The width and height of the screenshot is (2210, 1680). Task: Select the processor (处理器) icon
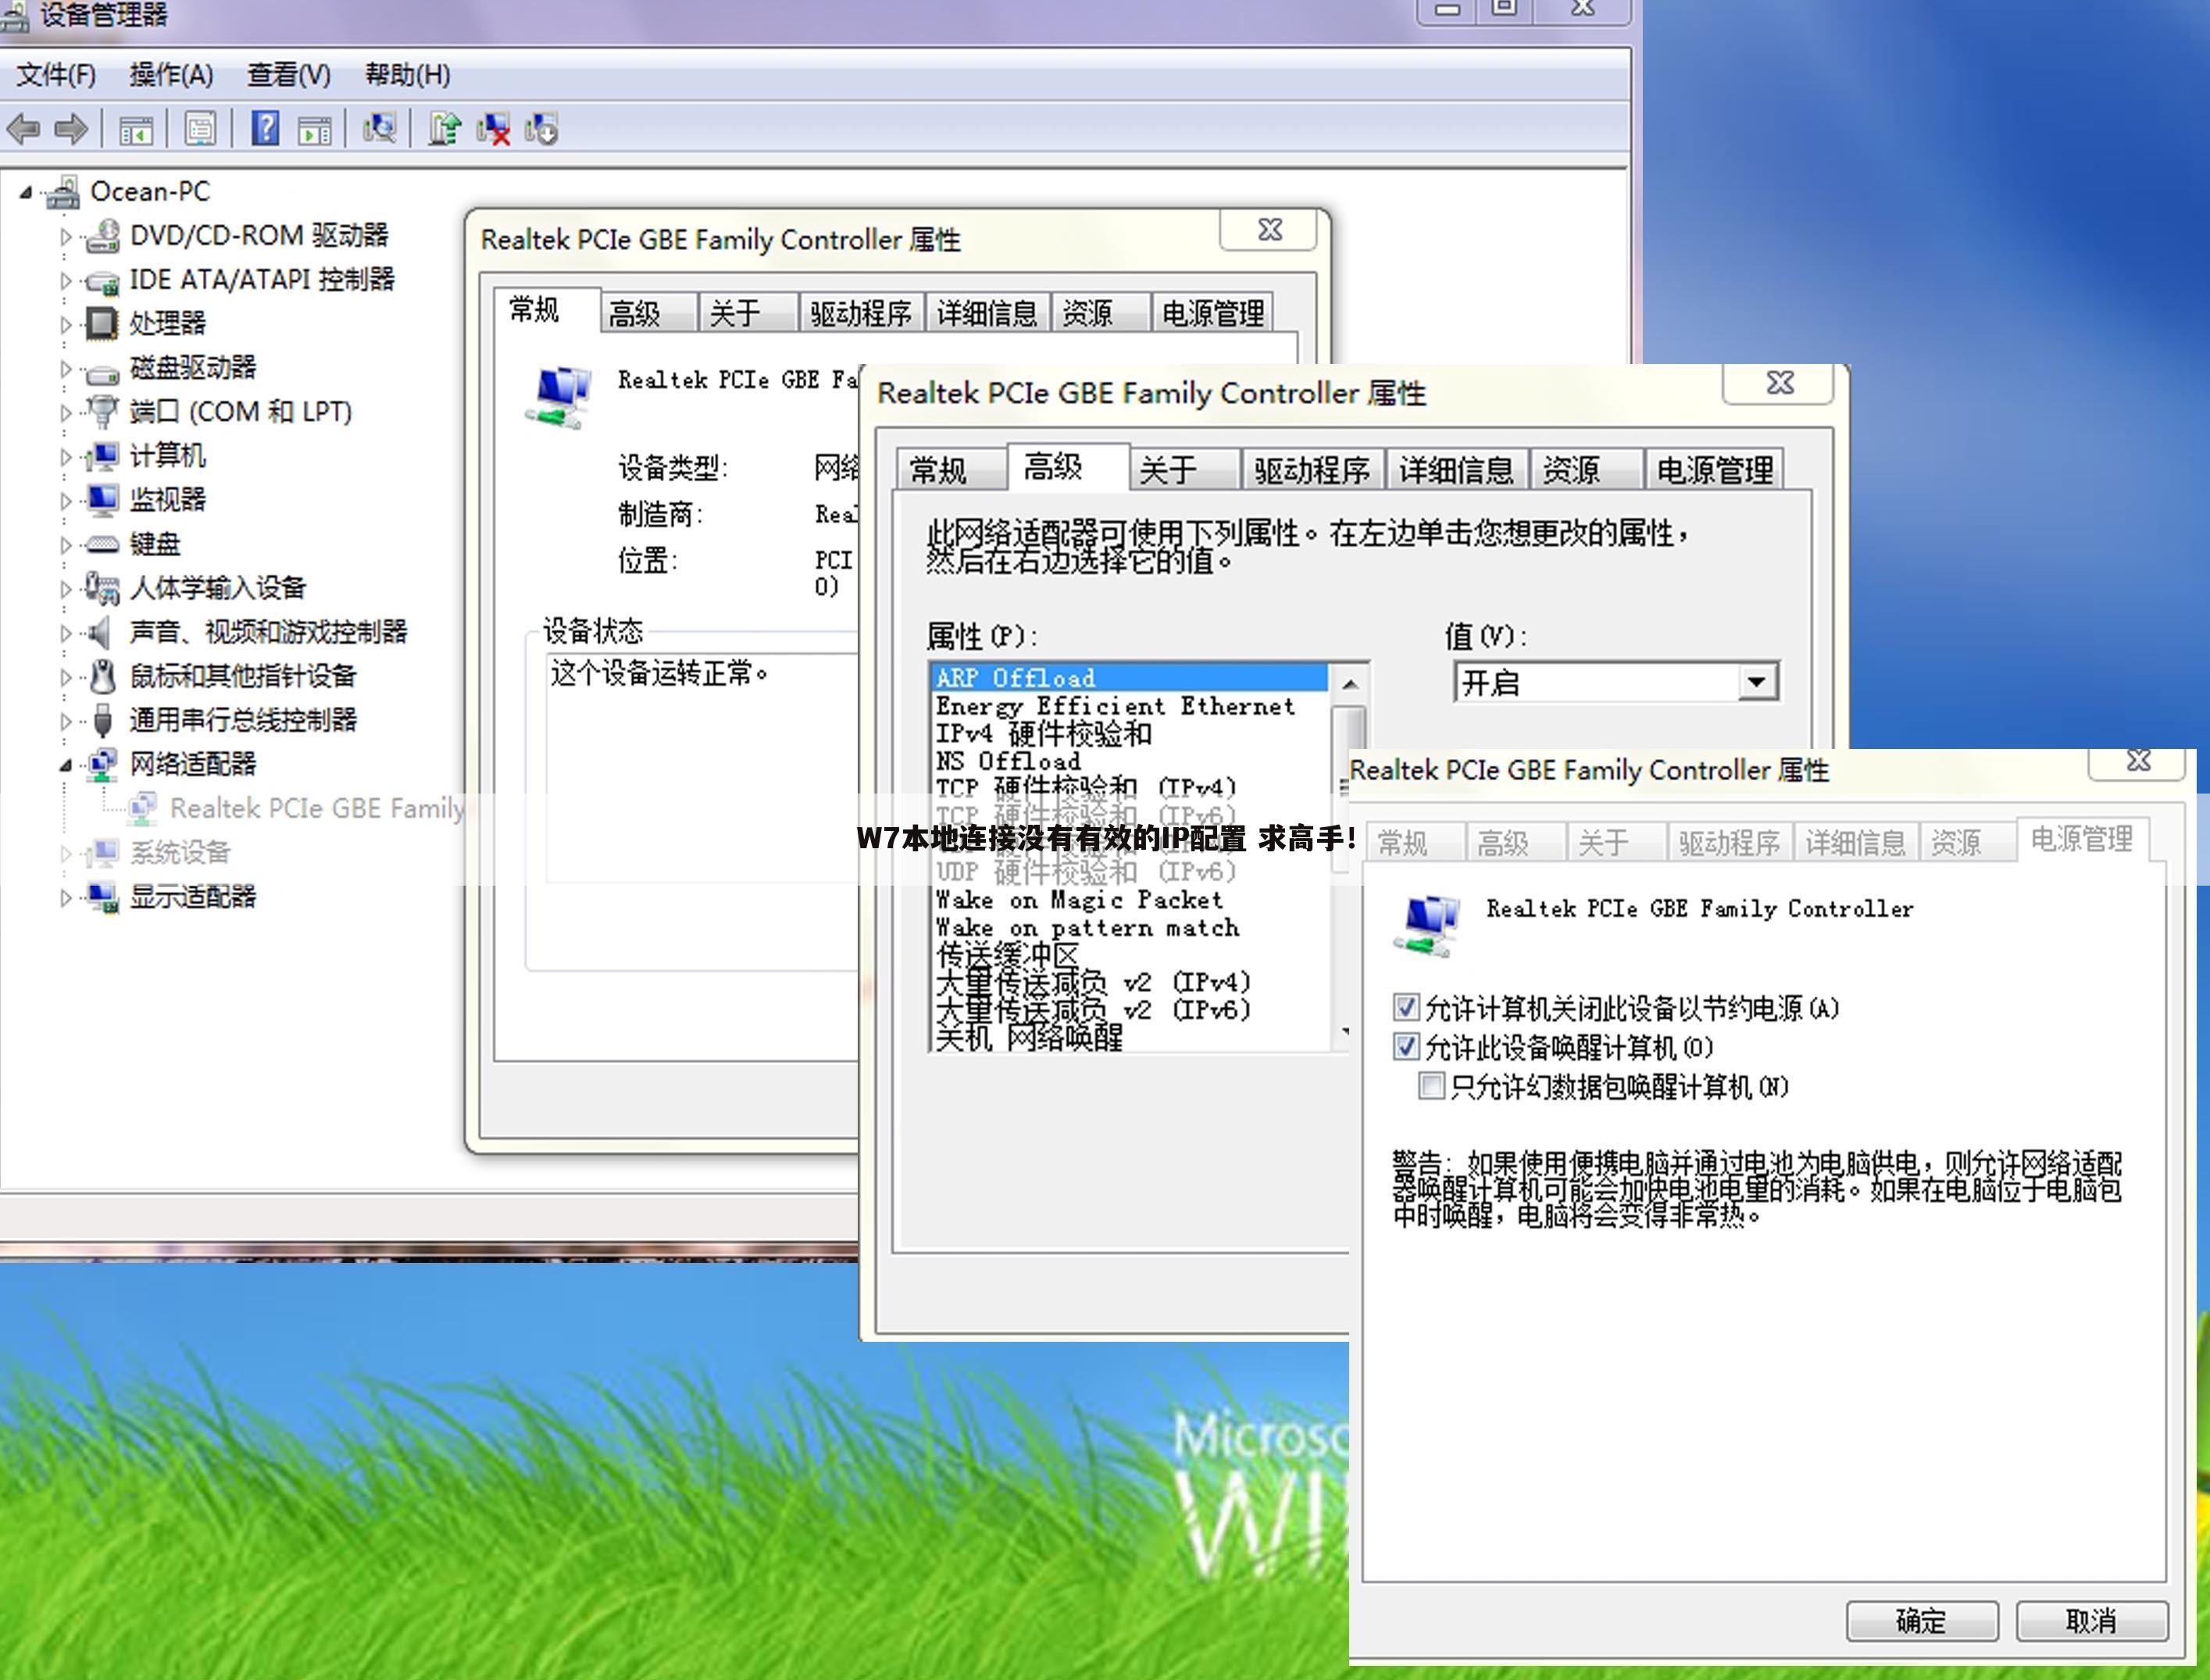[x=102, y=323]
